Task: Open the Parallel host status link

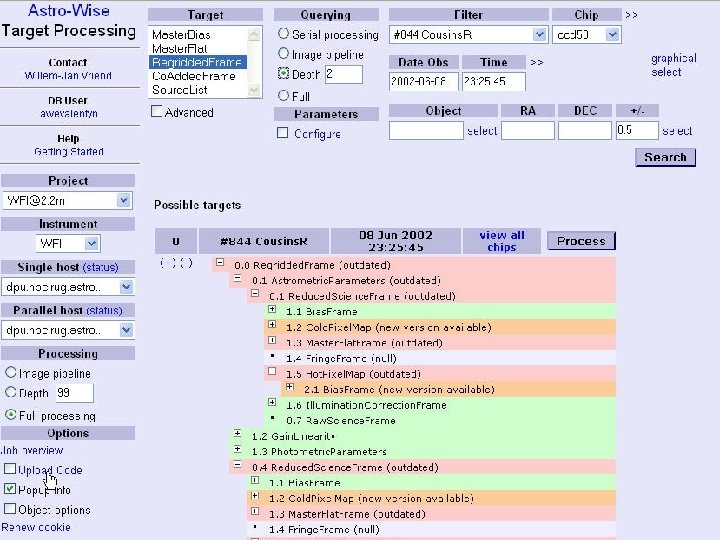Action: 104,310
